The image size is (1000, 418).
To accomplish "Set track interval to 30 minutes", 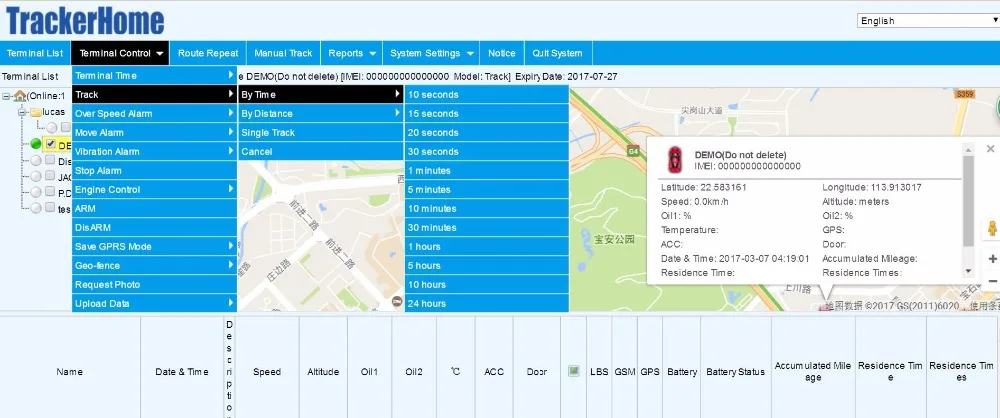I will pos(487,228).
